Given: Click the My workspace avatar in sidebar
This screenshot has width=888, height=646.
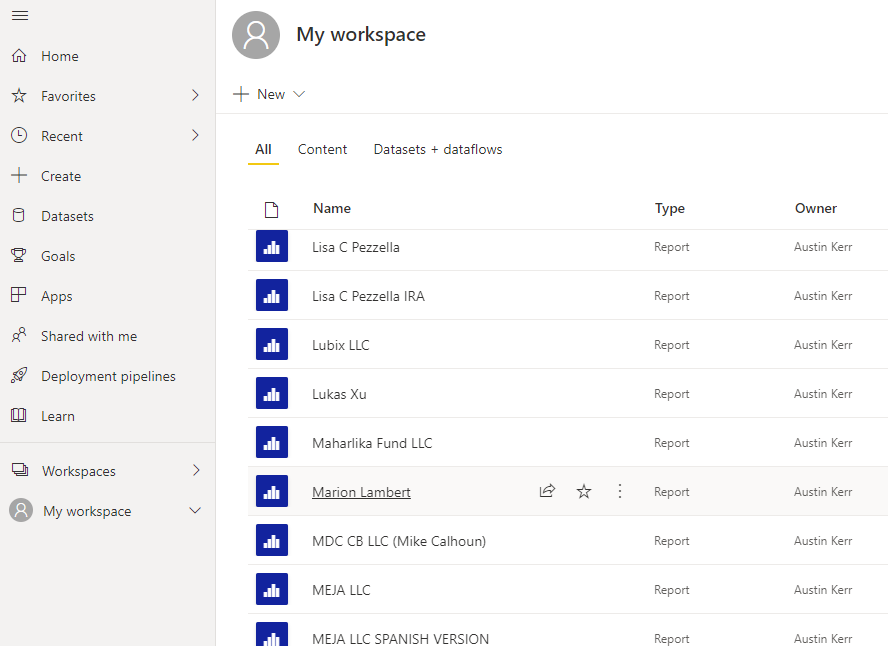Looking at the screenshot, I should coord(21,510).
